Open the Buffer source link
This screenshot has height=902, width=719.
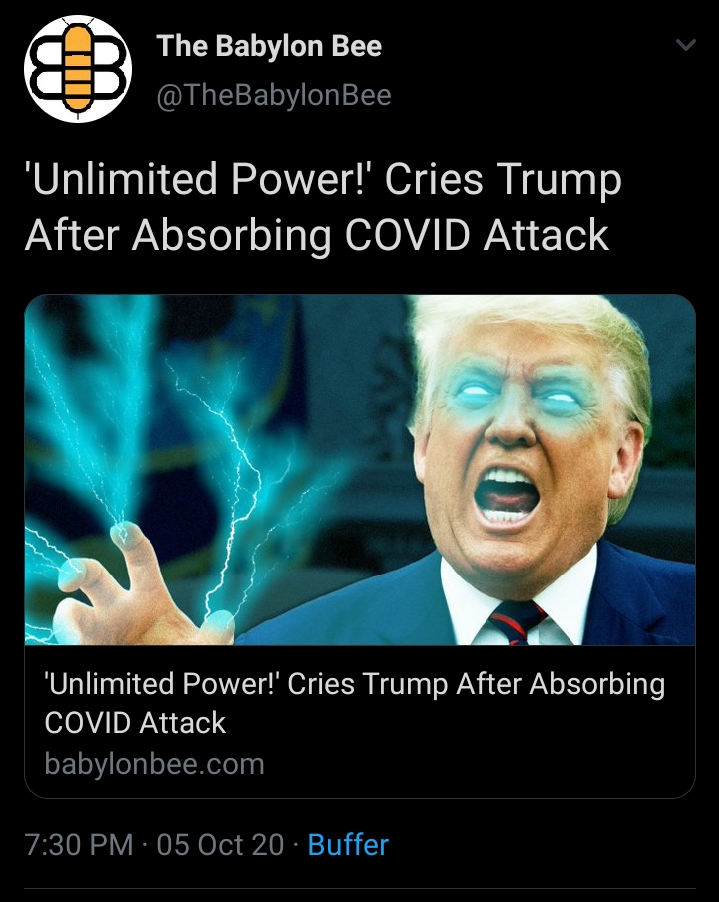tap(349, 844)
